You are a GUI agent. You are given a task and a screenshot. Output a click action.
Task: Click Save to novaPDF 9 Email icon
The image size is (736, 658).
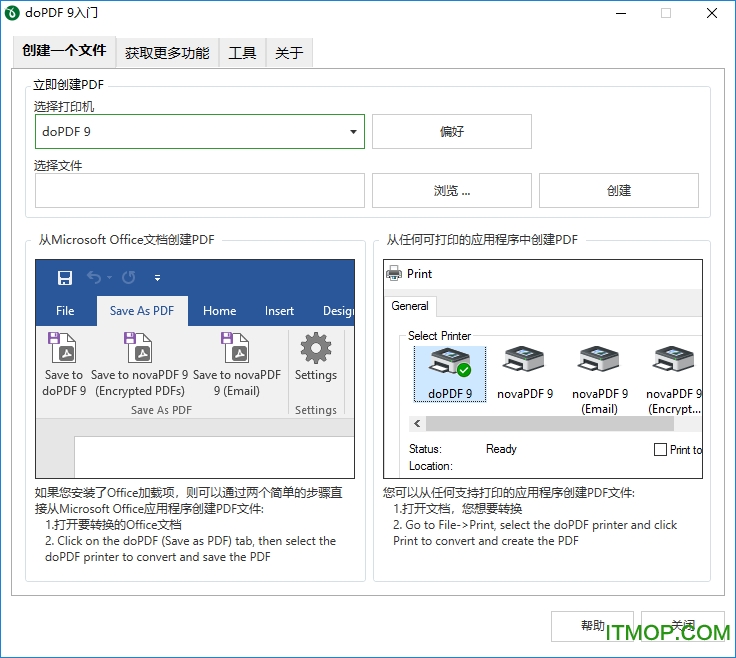236,351
